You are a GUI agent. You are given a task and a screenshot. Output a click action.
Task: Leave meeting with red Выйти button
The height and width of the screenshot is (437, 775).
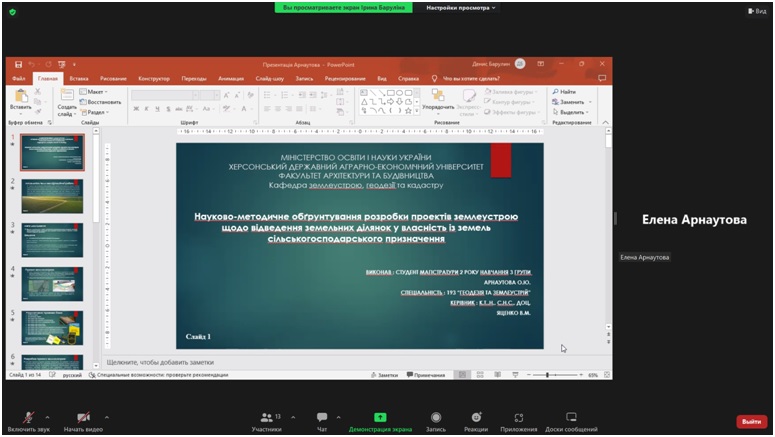751,422
